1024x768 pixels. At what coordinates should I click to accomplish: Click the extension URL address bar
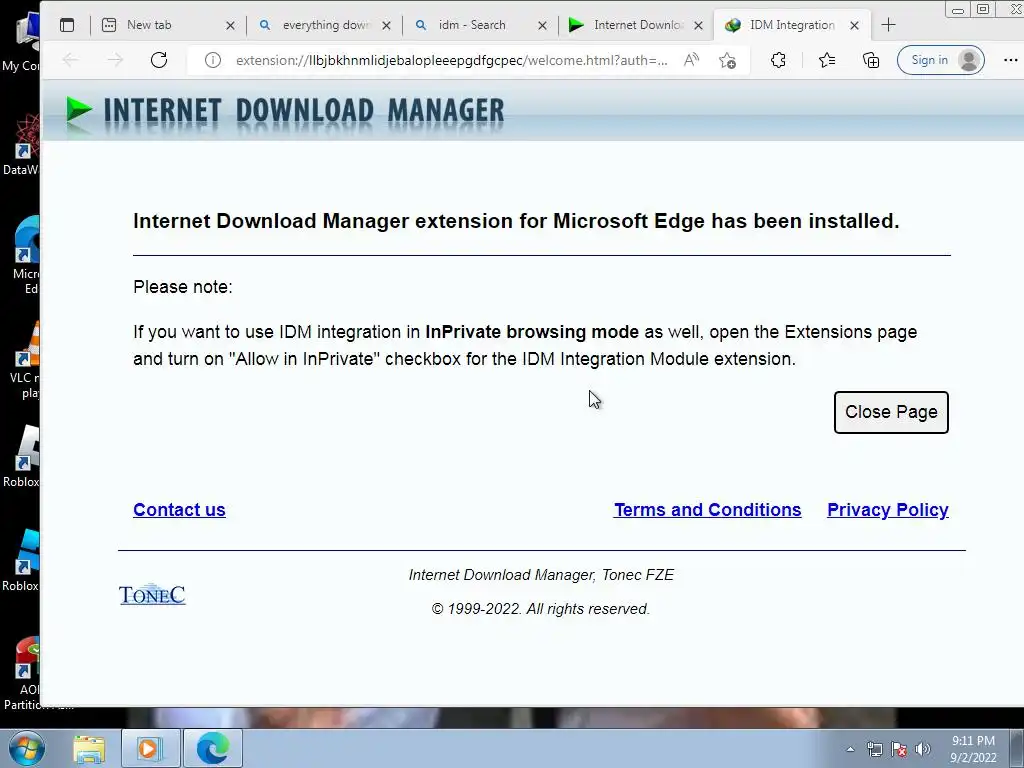(x=451, y=60)
